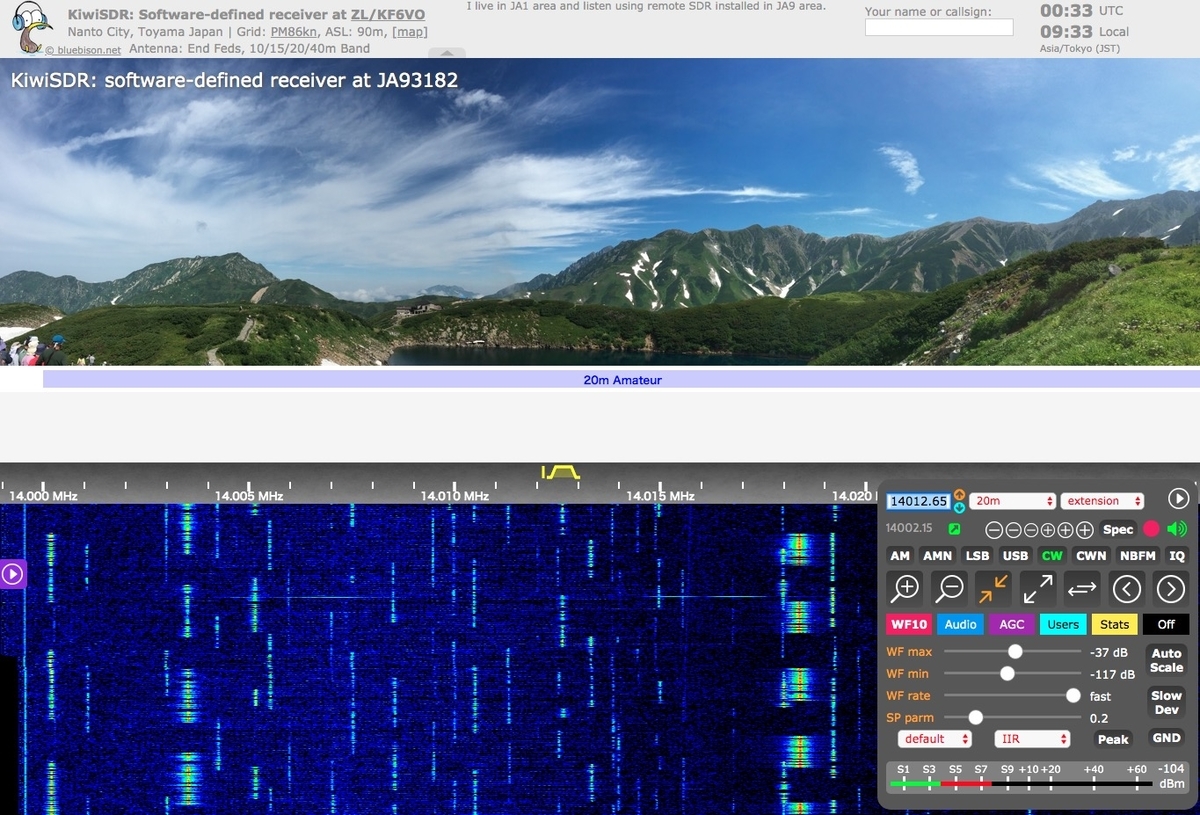This screenshot has width=1200, height=815.
Task: Click the 14.005 MHz scale label
Action: coord(249,496)
